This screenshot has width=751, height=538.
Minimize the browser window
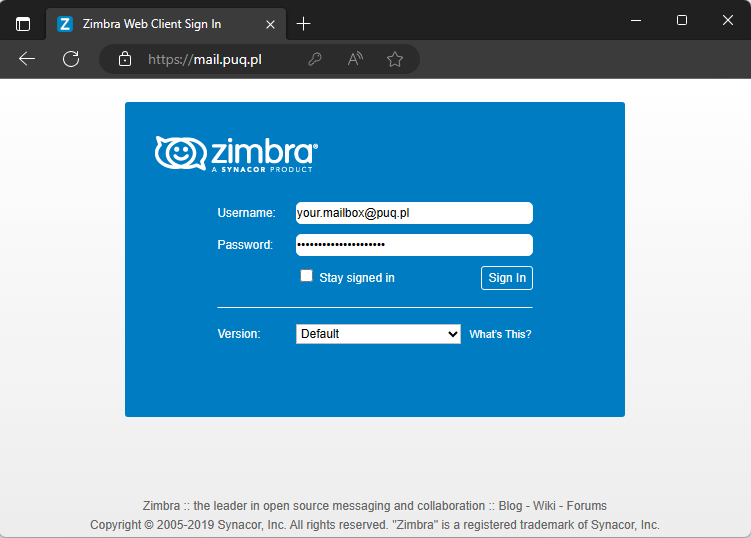point(636,20)
